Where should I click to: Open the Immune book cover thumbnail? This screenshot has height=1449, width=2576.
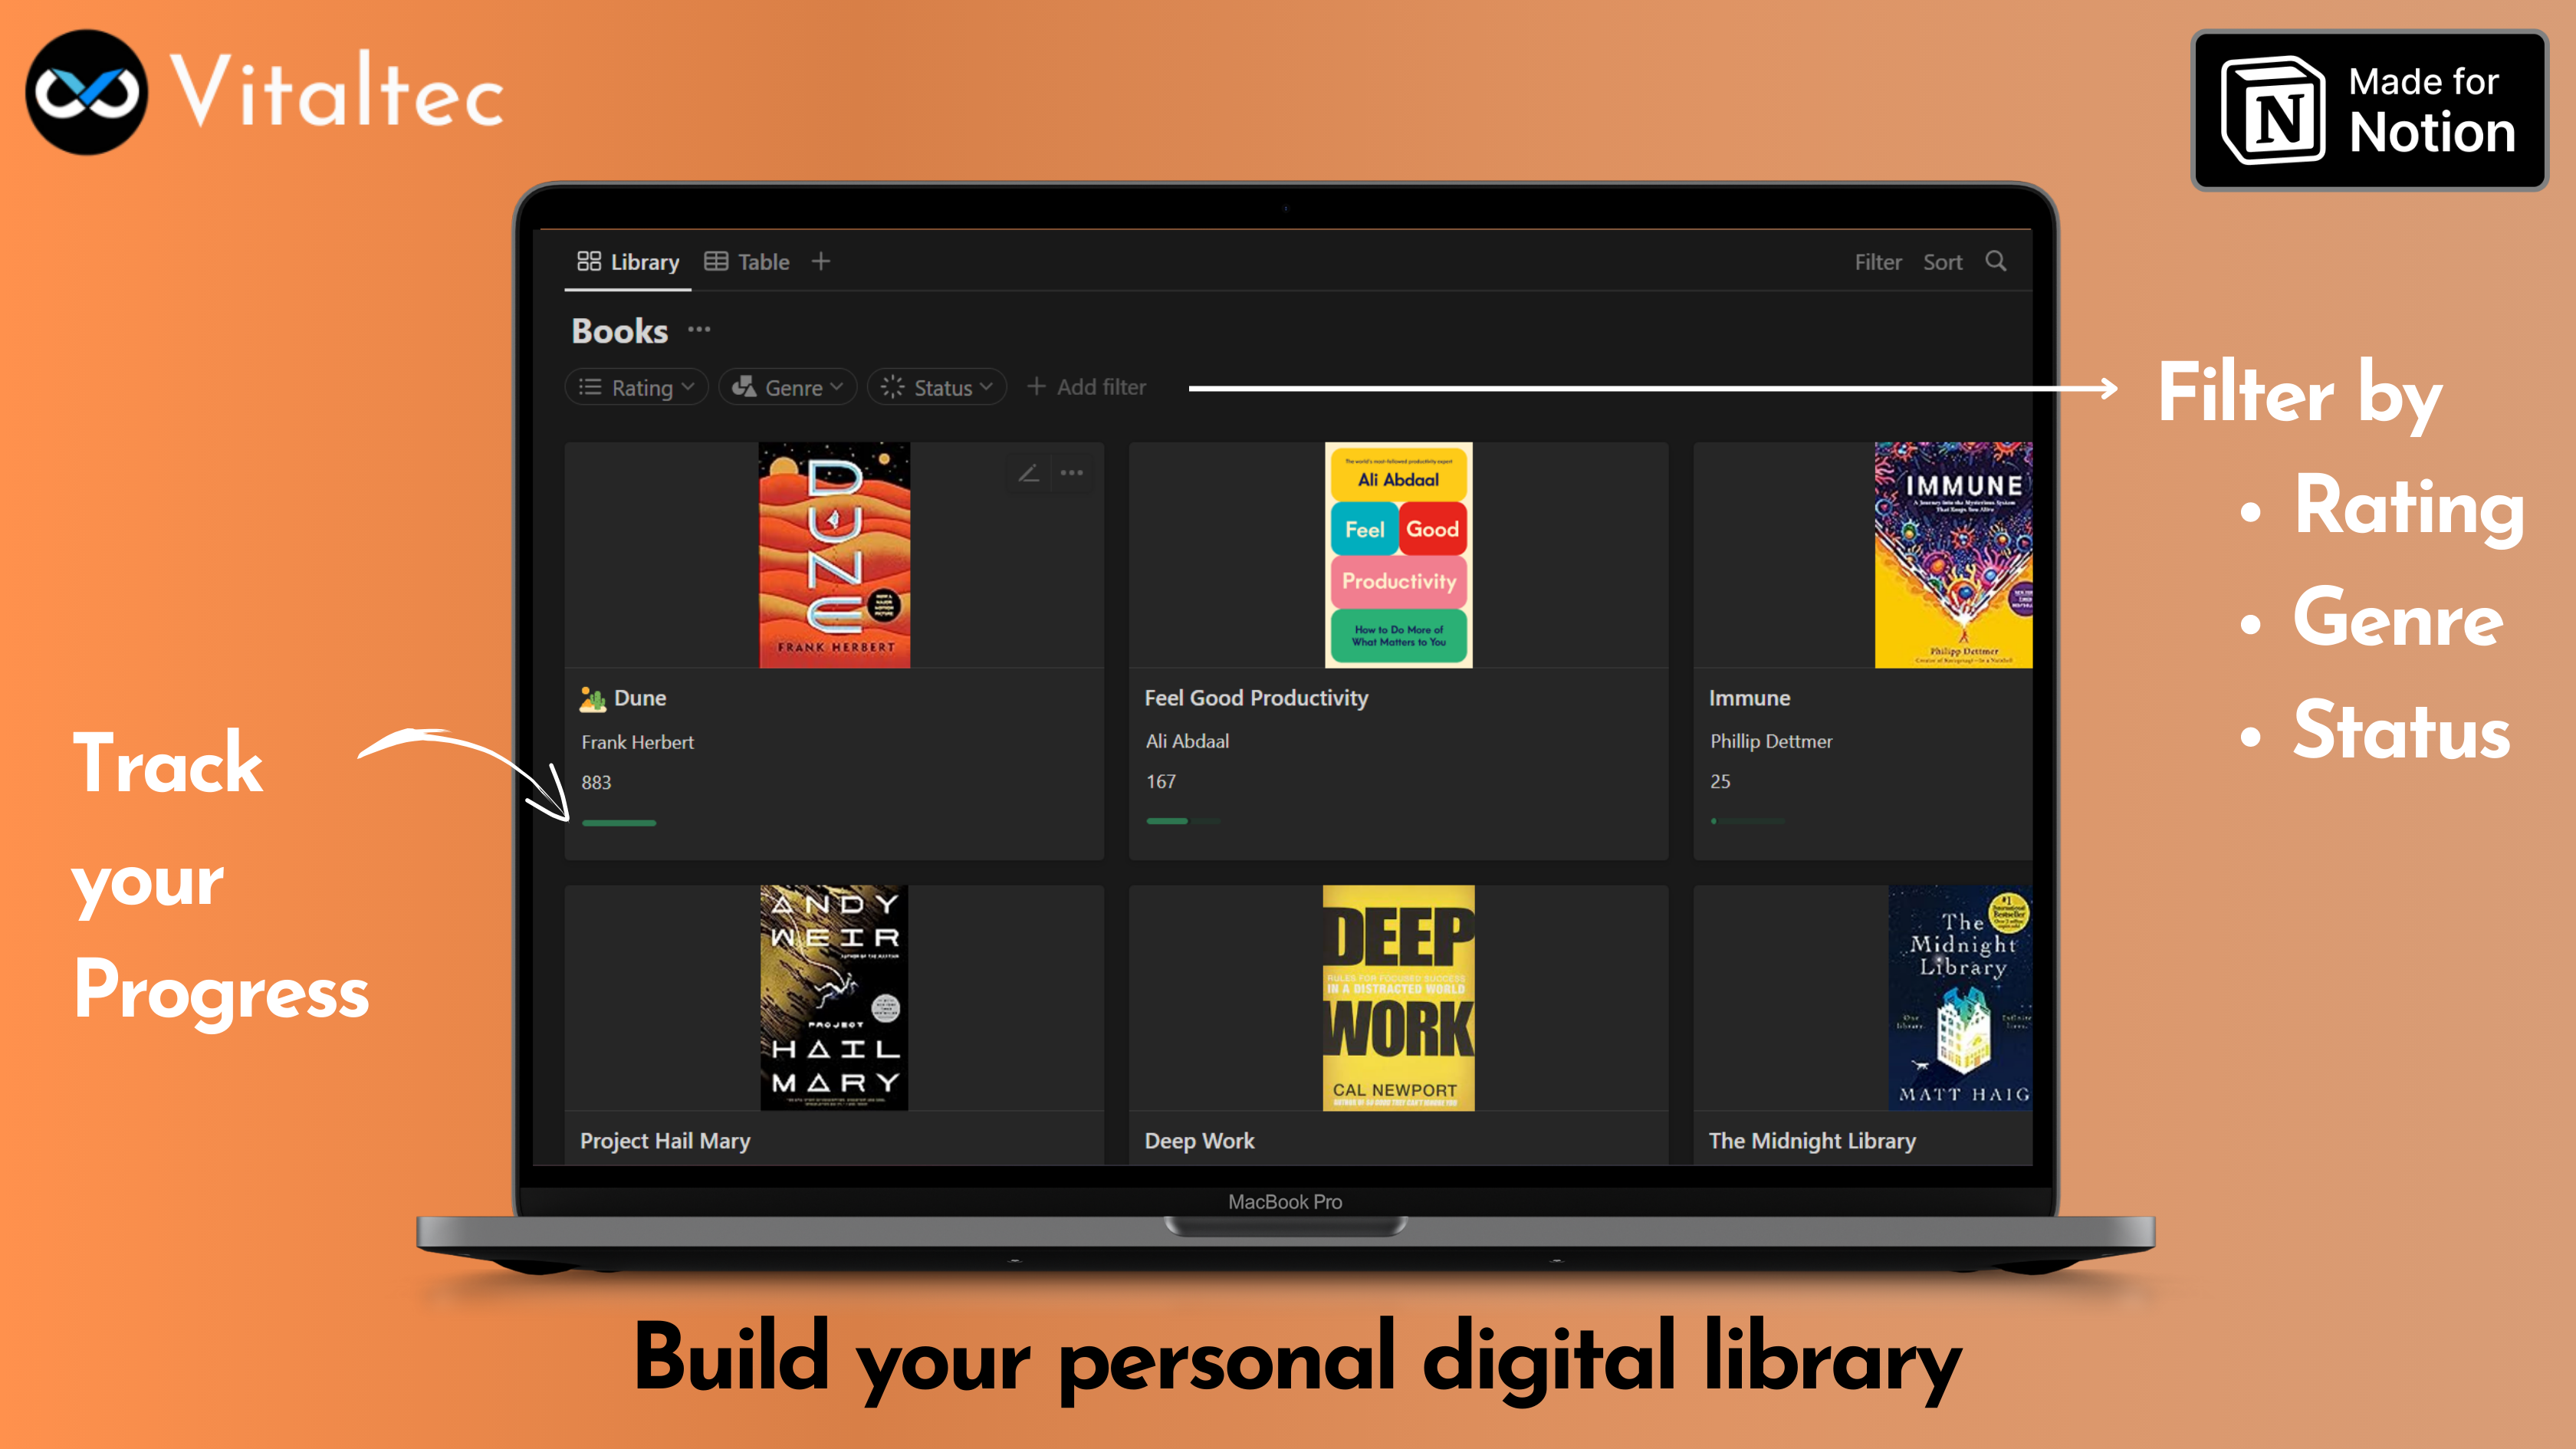coord(1953,555)
